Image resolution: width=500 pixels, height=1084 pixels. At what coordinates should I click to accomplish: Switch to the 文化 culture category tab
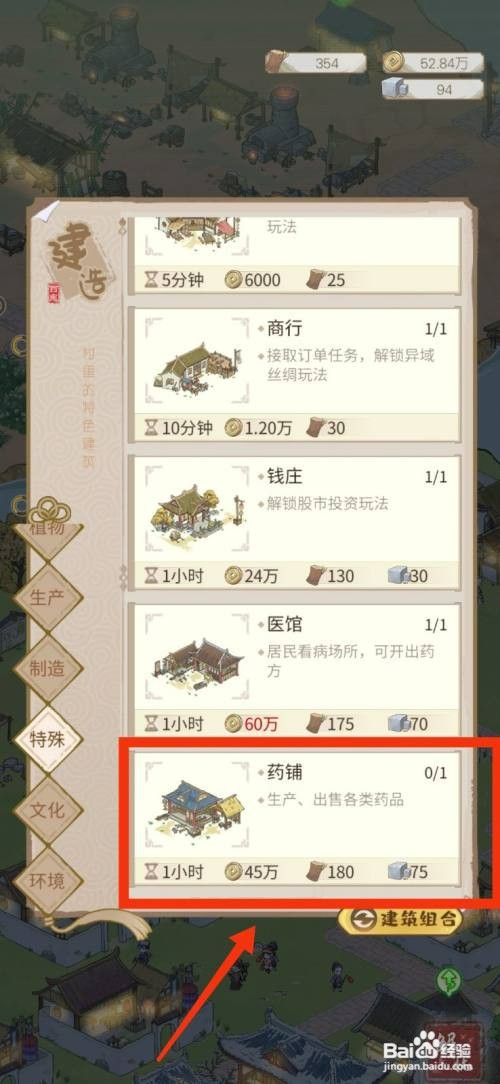[48, 810]
